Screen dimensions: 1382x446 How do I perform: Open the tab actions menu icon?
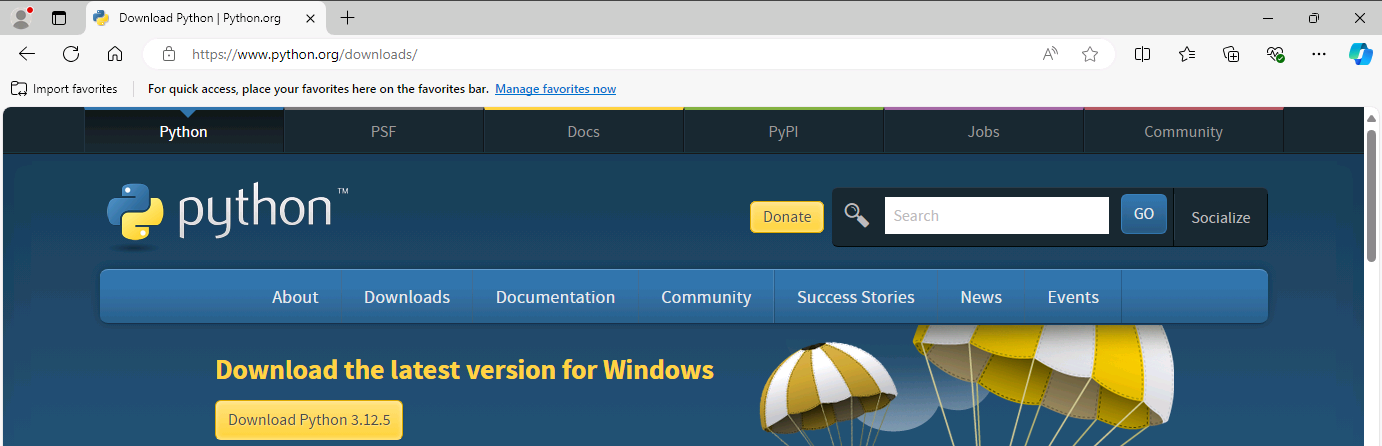[x=59, y=18]
